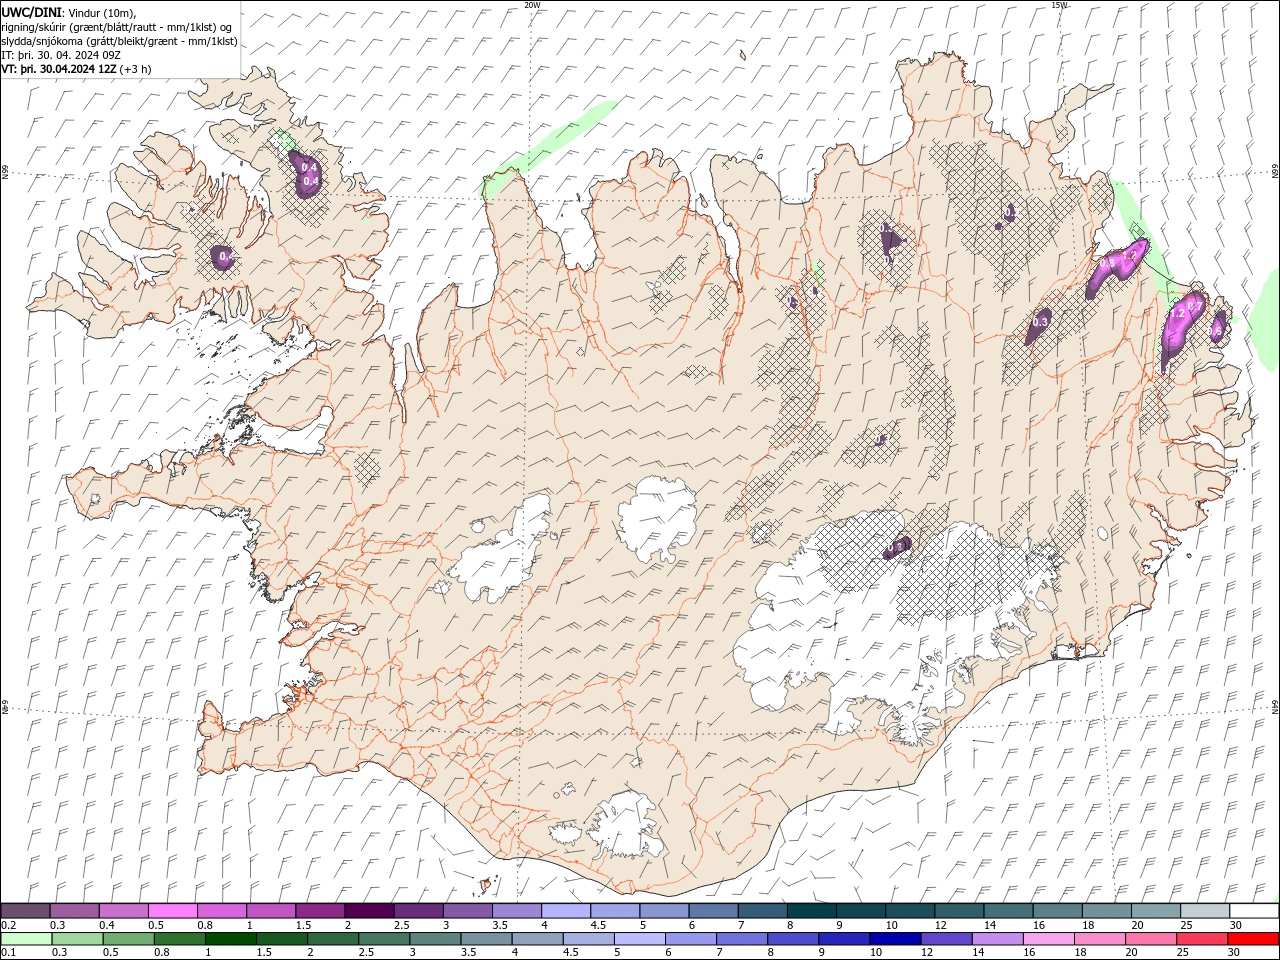Image resolution: width=1280 pixels, height=960 pixels.
Task: Pick the bright pink 0.5–0.8 swatch, top legend row
Action: point(172,911)
